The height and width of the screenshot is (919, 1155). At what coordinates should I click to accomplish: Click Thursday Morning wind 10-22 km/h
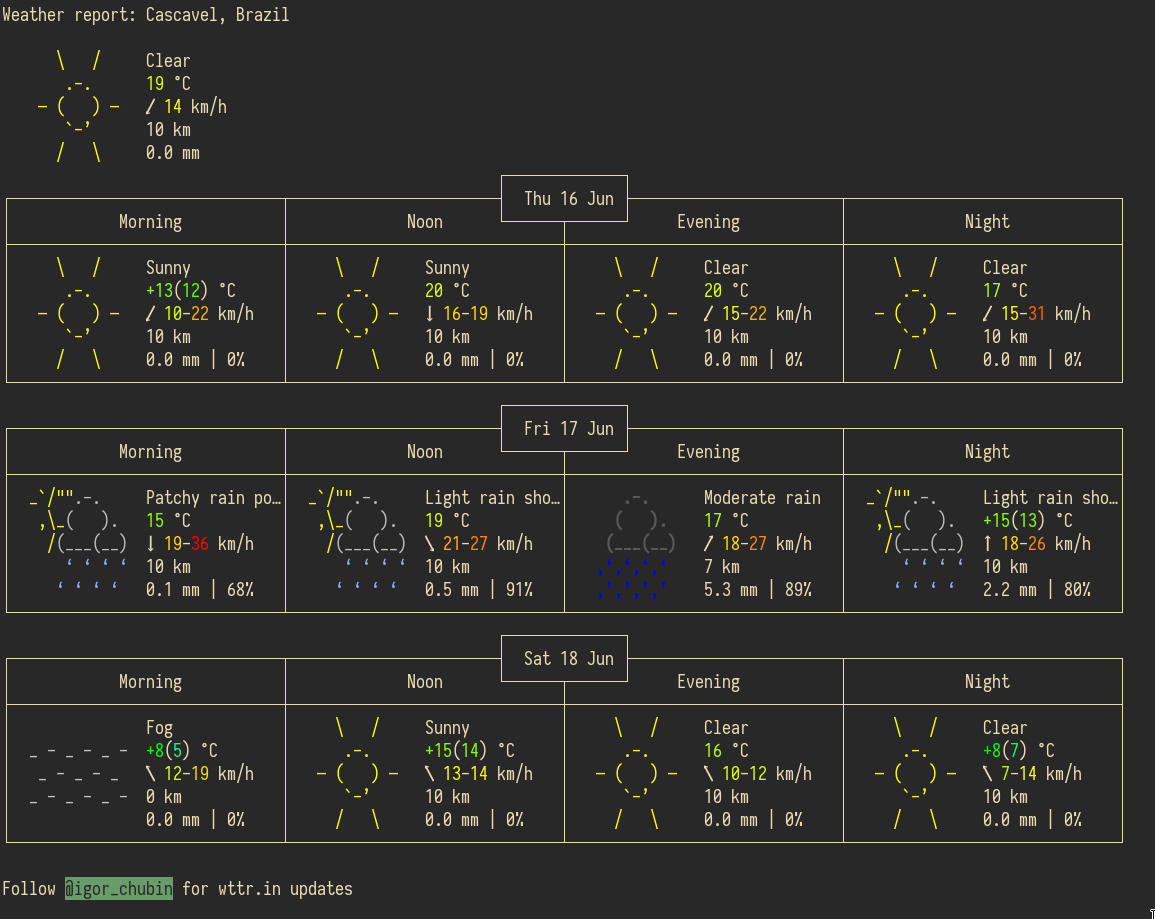pos(200,314)
